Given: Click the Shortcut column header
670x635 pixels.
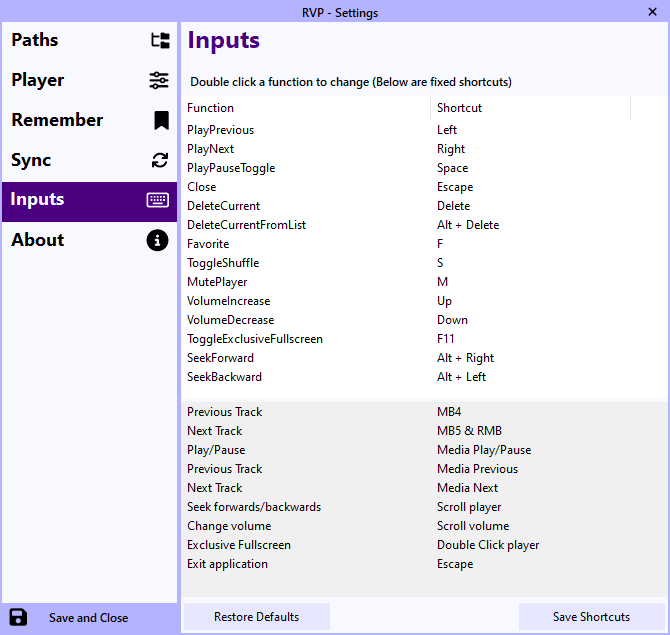Looking at the screenshot, I should pos(459,108).
